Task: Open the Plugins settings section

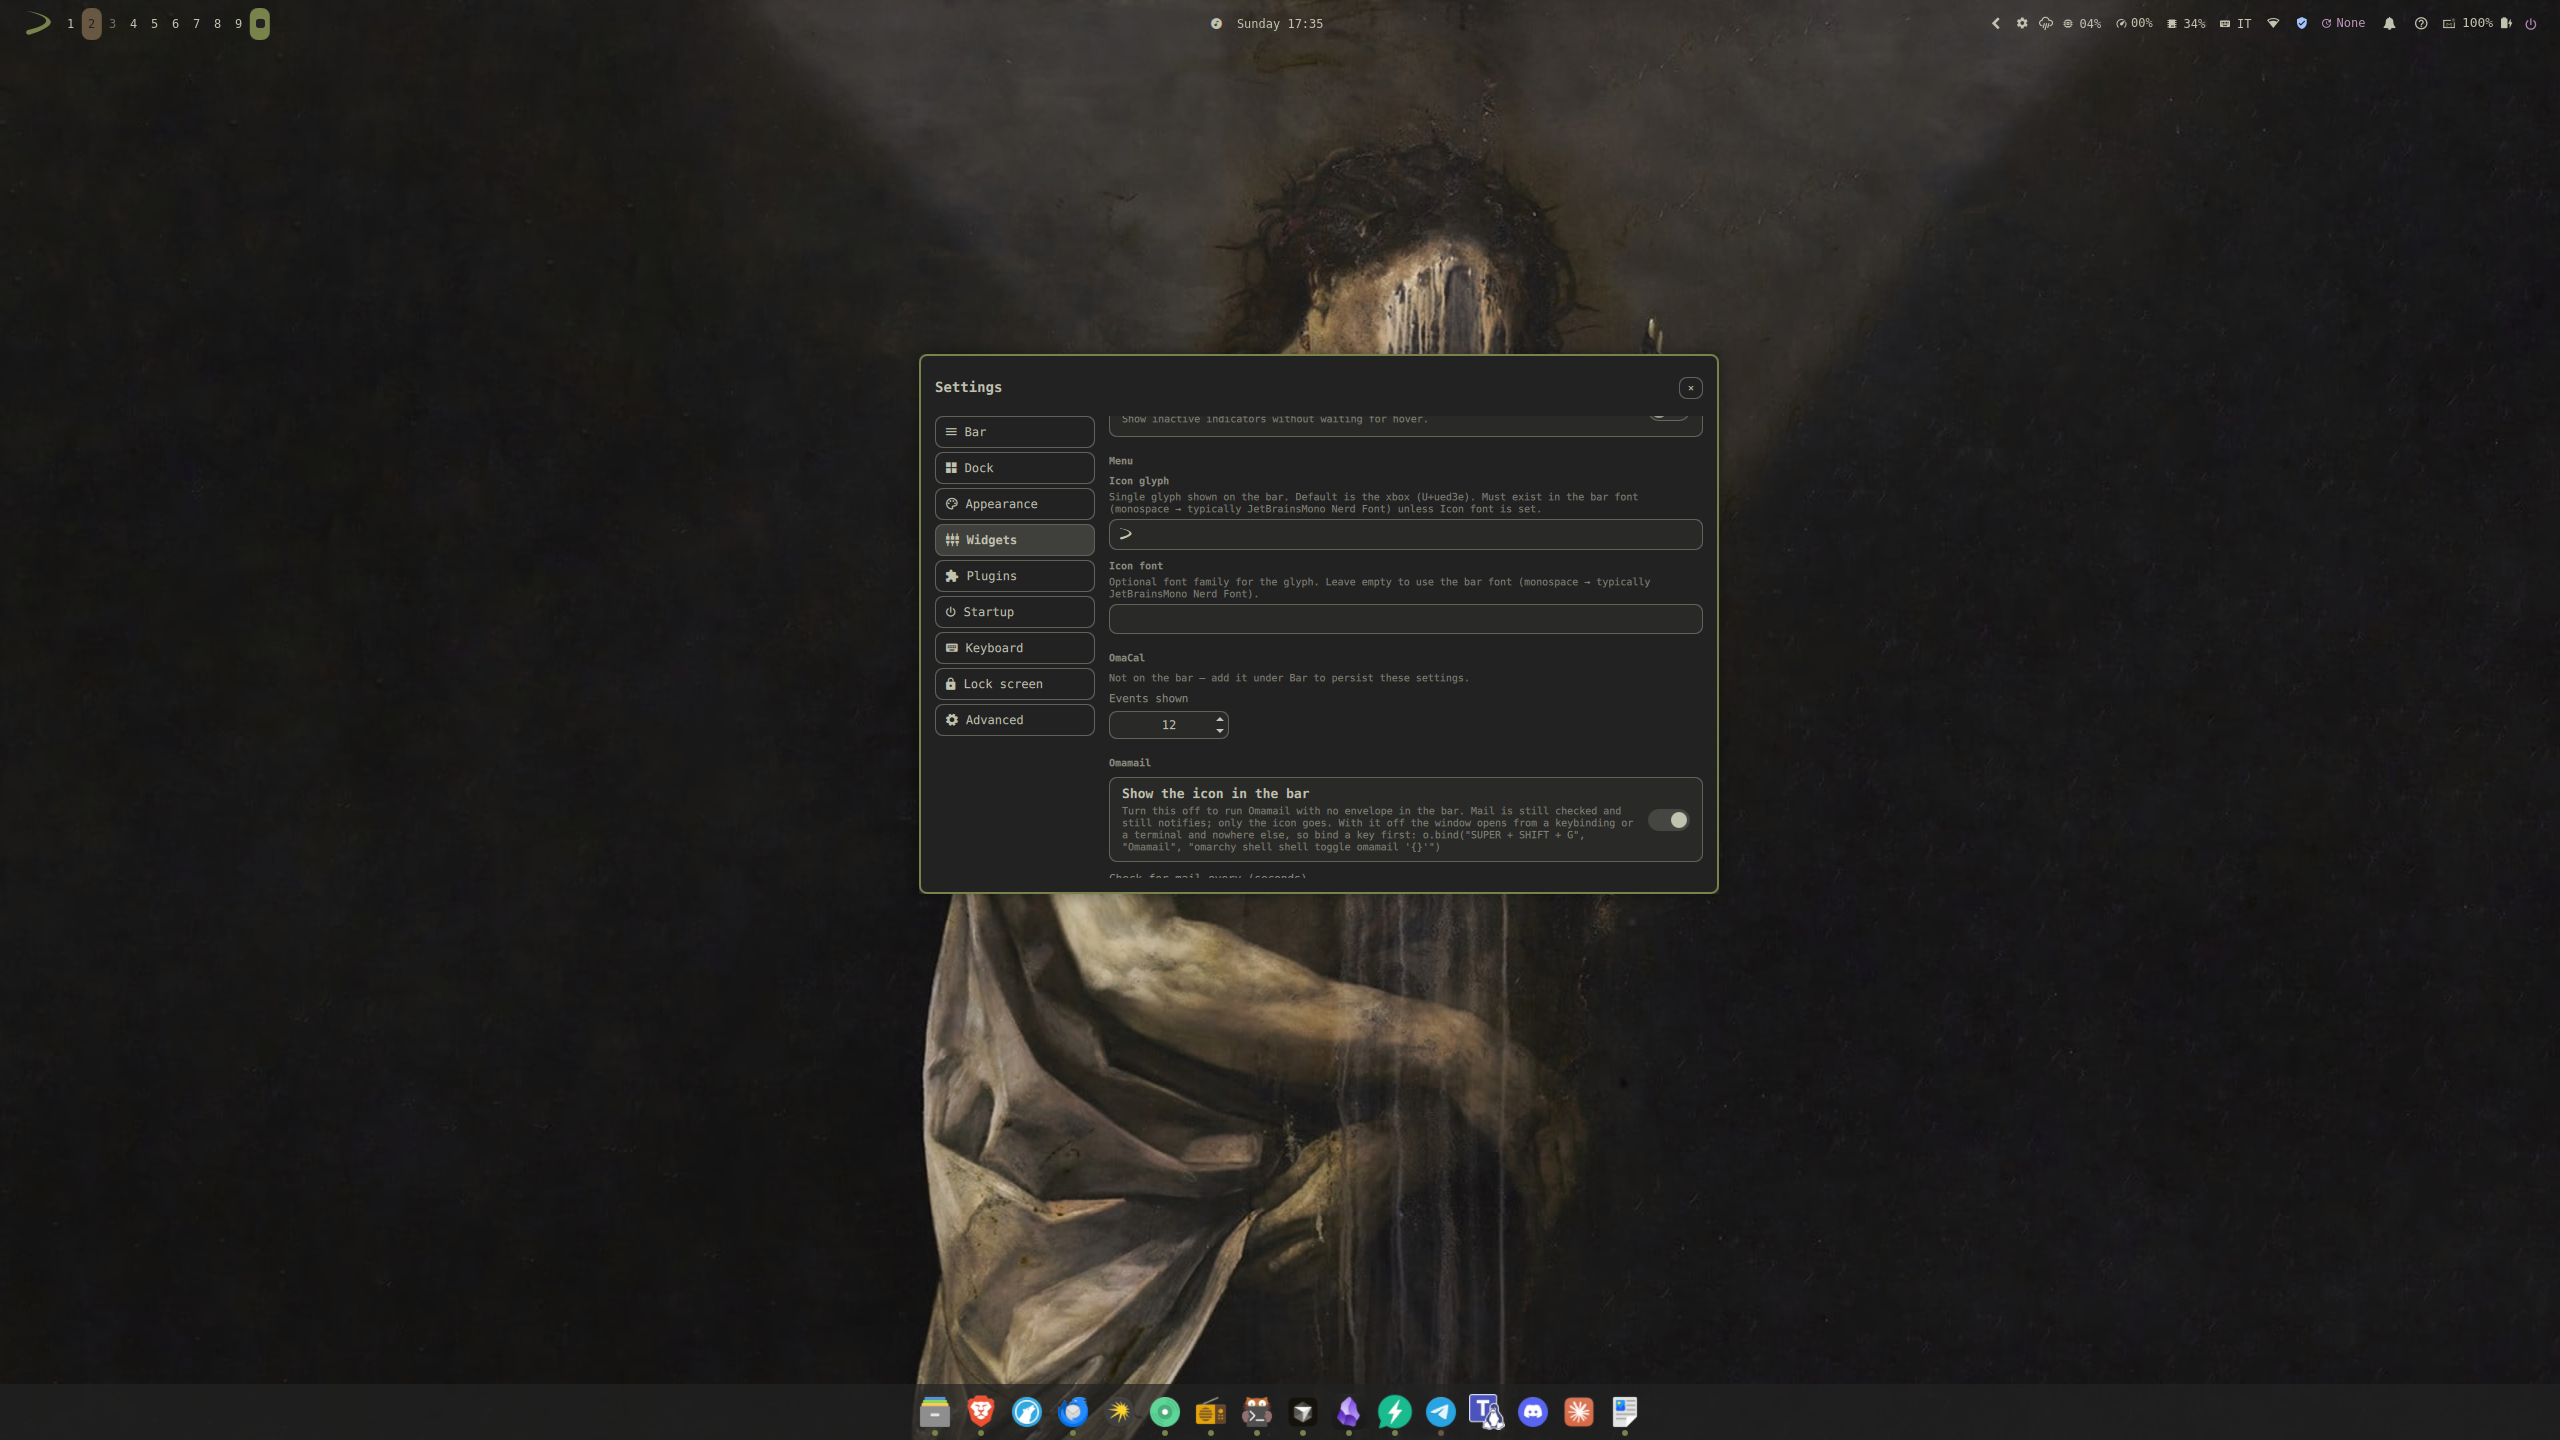Action: 1014,576
